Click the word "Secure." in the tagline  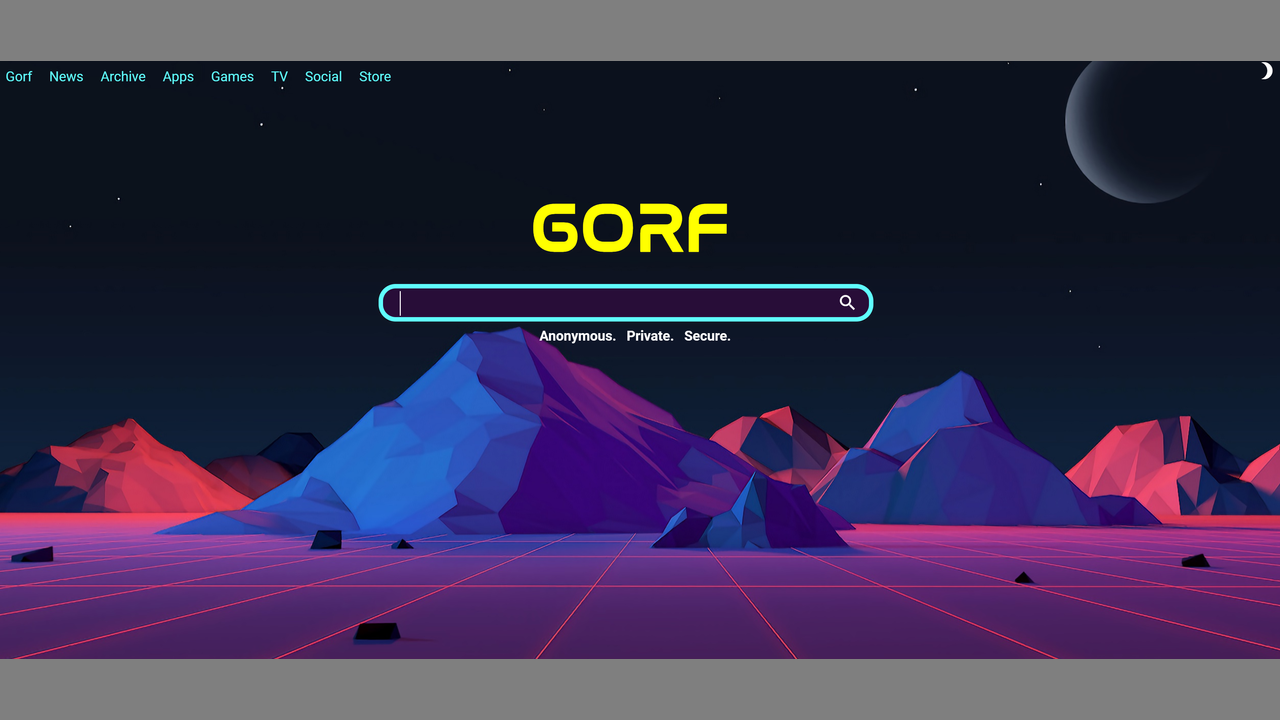click(707, 336)
